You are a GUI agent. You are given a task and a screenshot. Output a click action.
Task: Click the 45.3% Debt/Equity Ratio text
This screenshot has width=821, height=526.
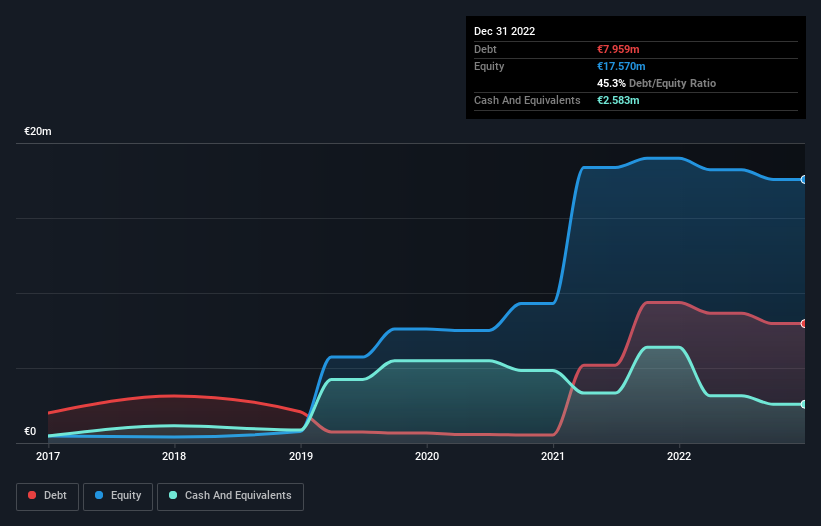656,83
